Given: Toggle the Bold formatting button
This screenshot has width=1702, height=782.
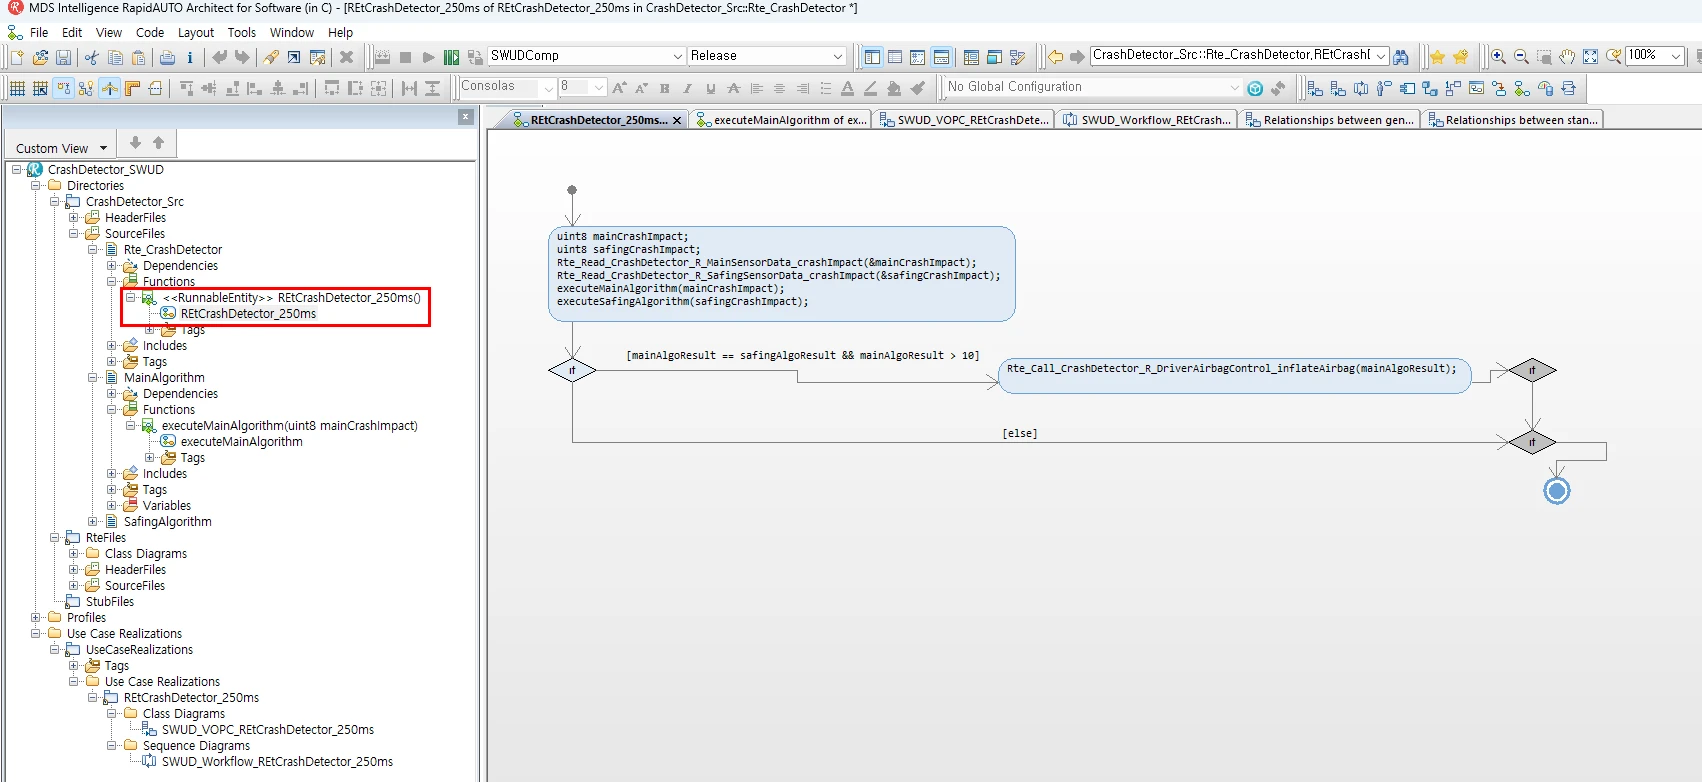Looking at the screenshot, I should (x=664, y=89).
